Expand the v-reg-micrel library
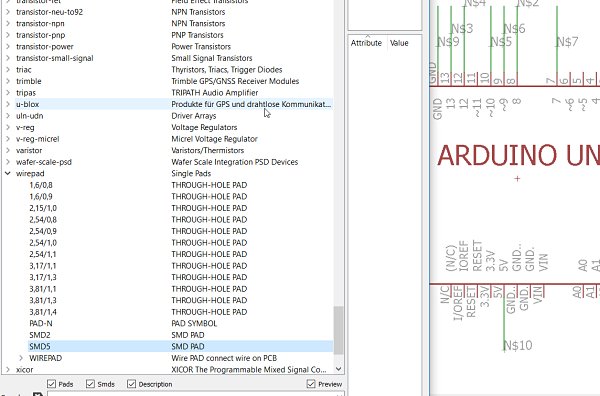 [8, 139]
